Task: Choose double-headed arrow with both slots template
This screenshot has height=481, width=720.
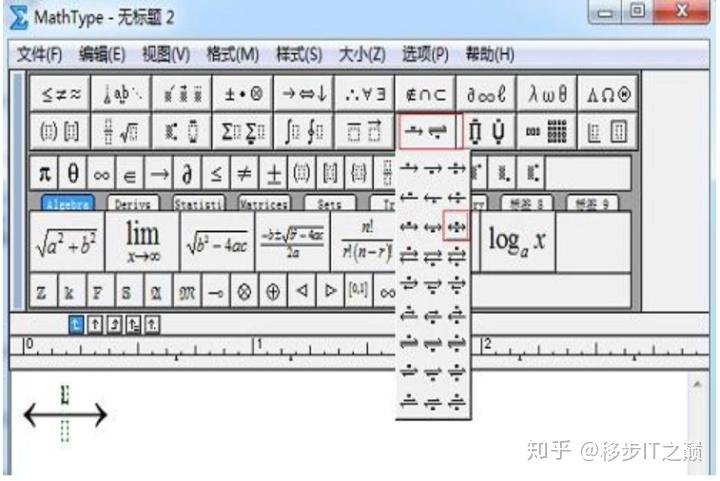Action: (456, 226)
